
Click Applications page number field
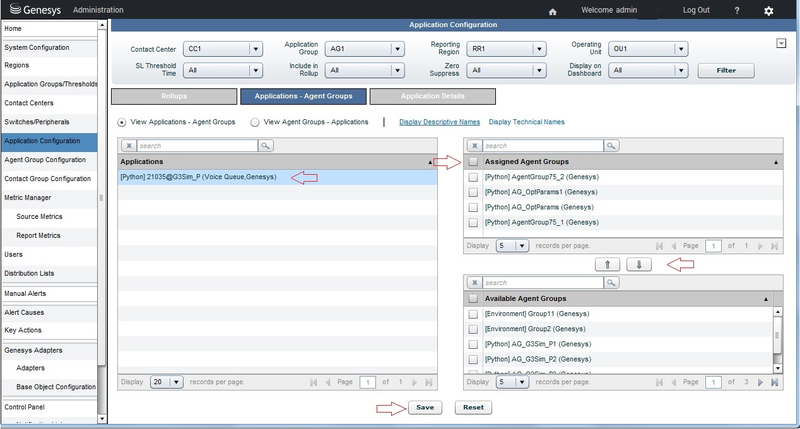pos(368,382)
